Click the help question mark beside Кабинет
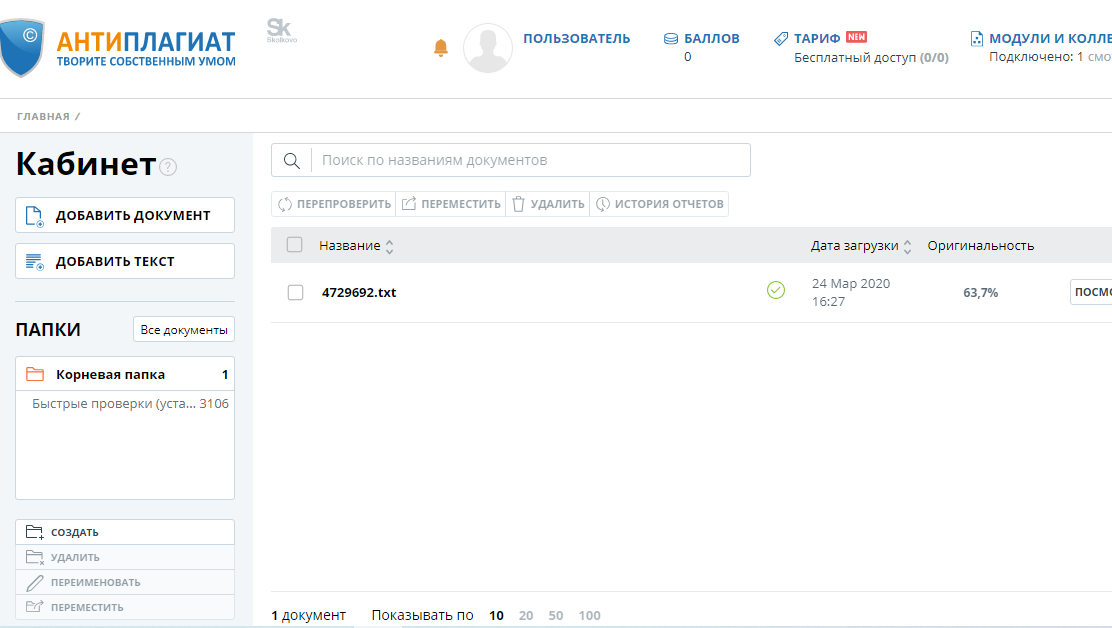 click(168, 167)
